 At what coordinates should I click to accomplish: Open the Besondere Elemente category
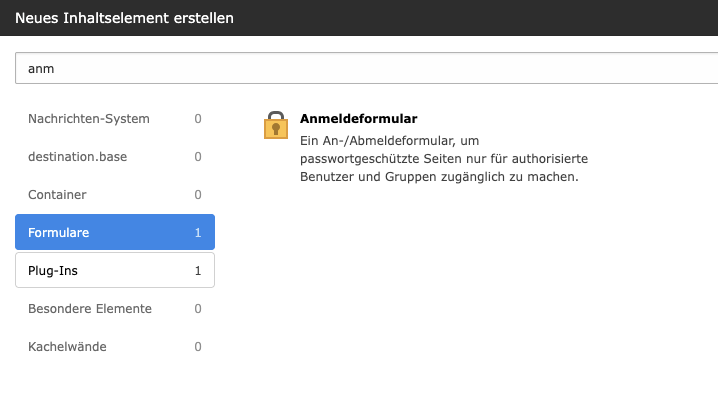coord(115,309)
